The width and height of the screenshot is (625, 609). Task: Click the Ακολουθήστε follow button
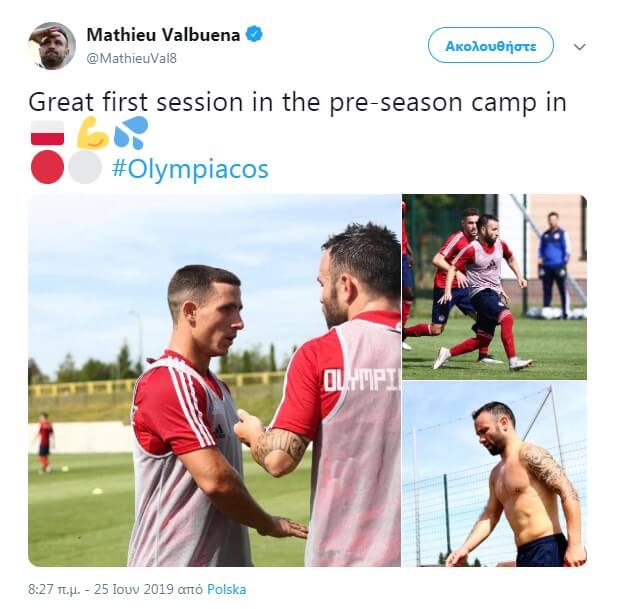point(491,45)
